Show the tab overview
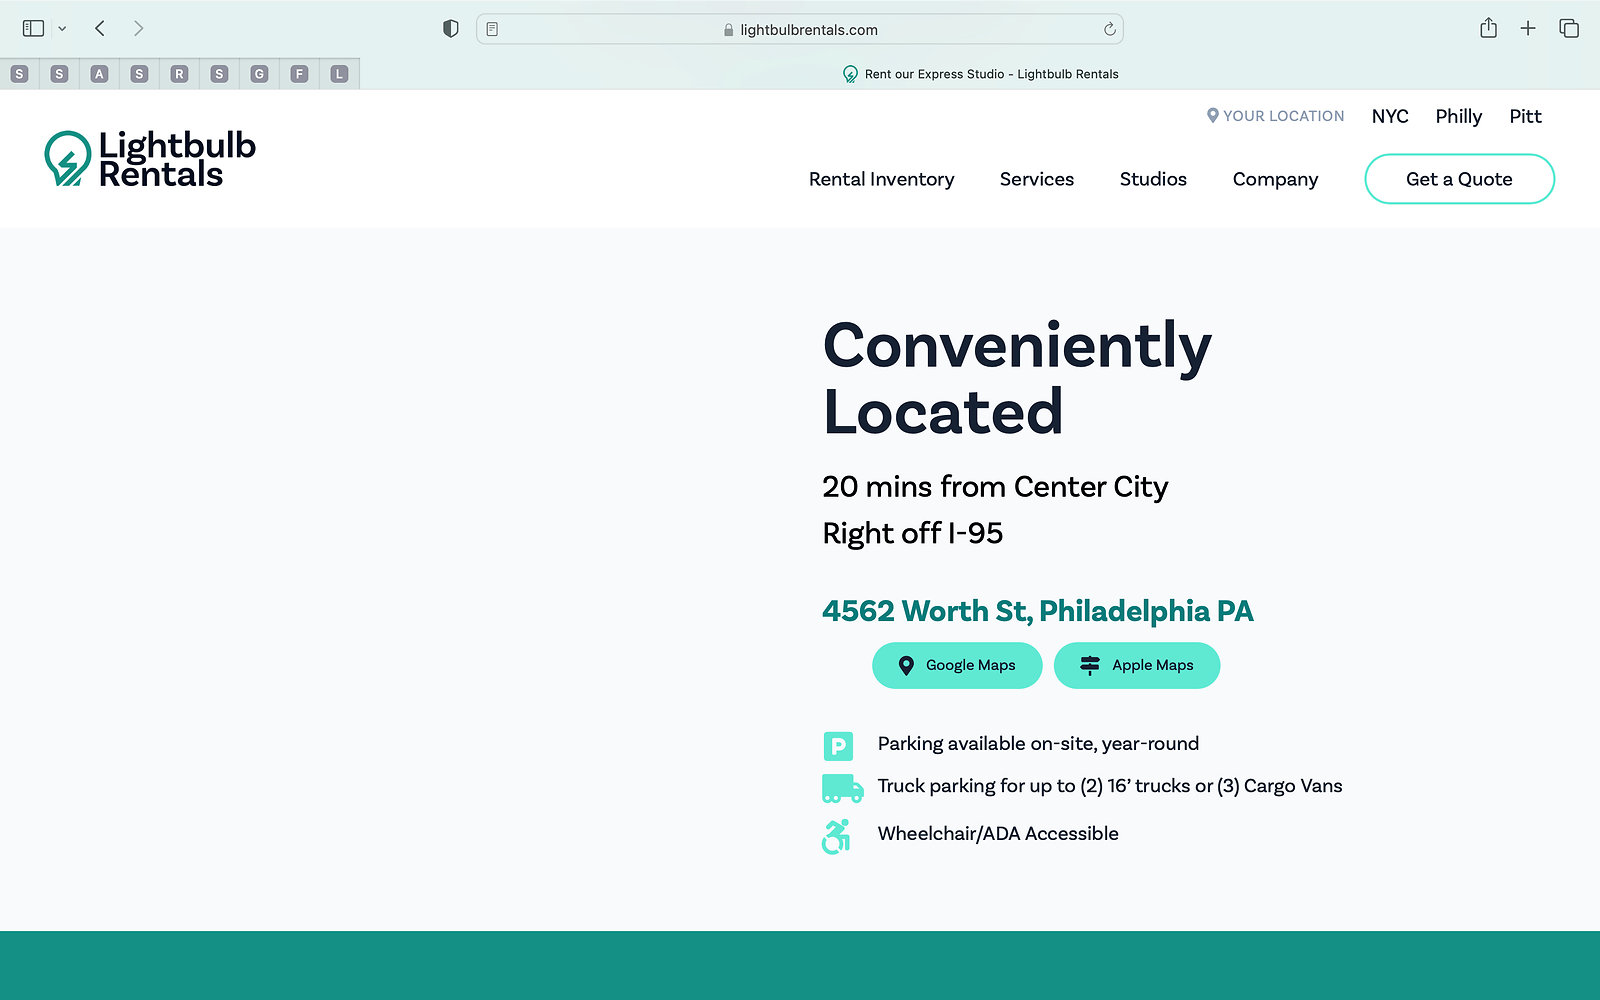 1569,29
